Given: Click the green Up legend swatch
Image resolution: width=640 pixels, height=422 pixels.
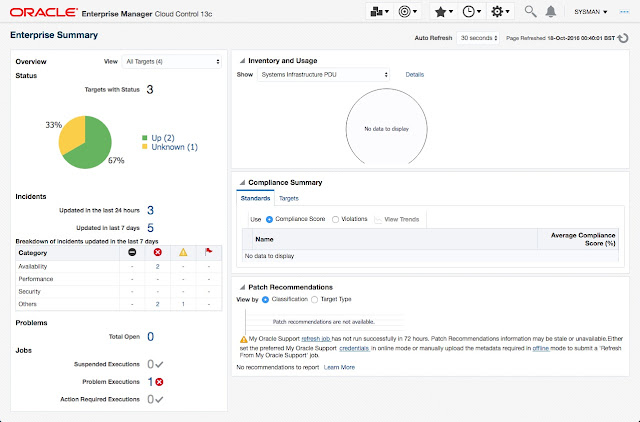Looking at the screenshot, I should [144, 138].
